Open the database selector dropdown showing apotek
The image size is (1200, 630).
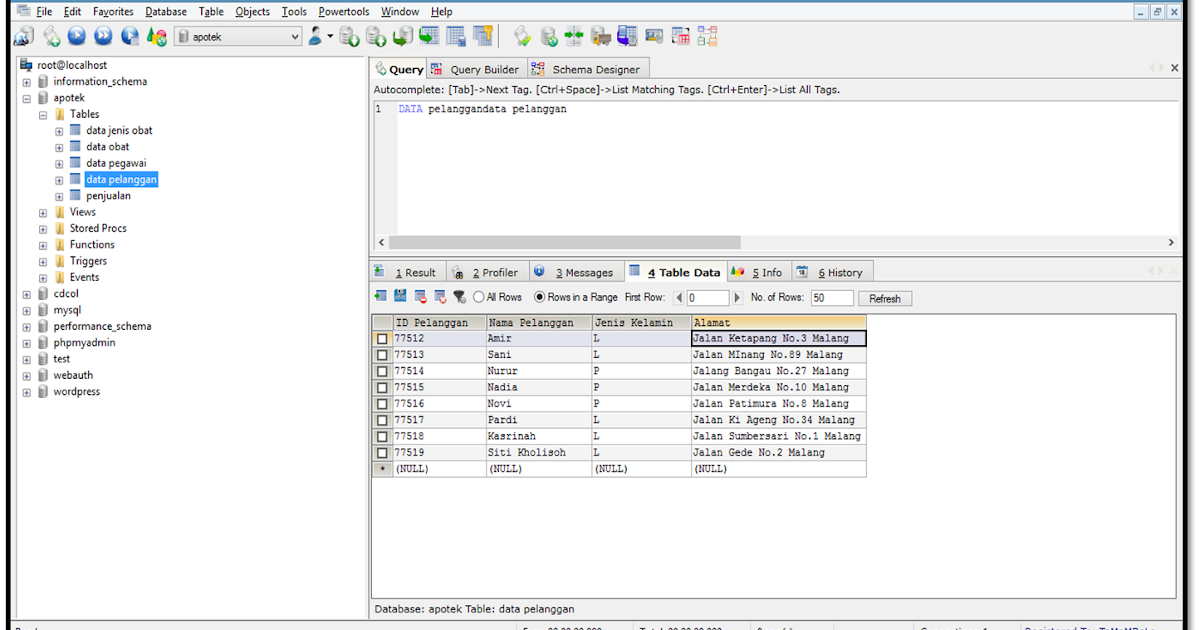297,35
